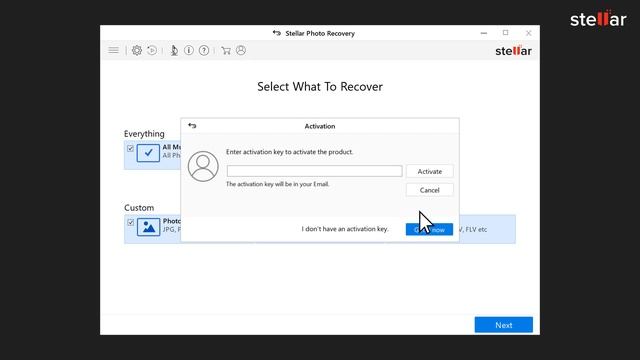The image size is (640, 360).
Task: Open the hamburger menu in toolbar
Action: [x=113, y=50]
